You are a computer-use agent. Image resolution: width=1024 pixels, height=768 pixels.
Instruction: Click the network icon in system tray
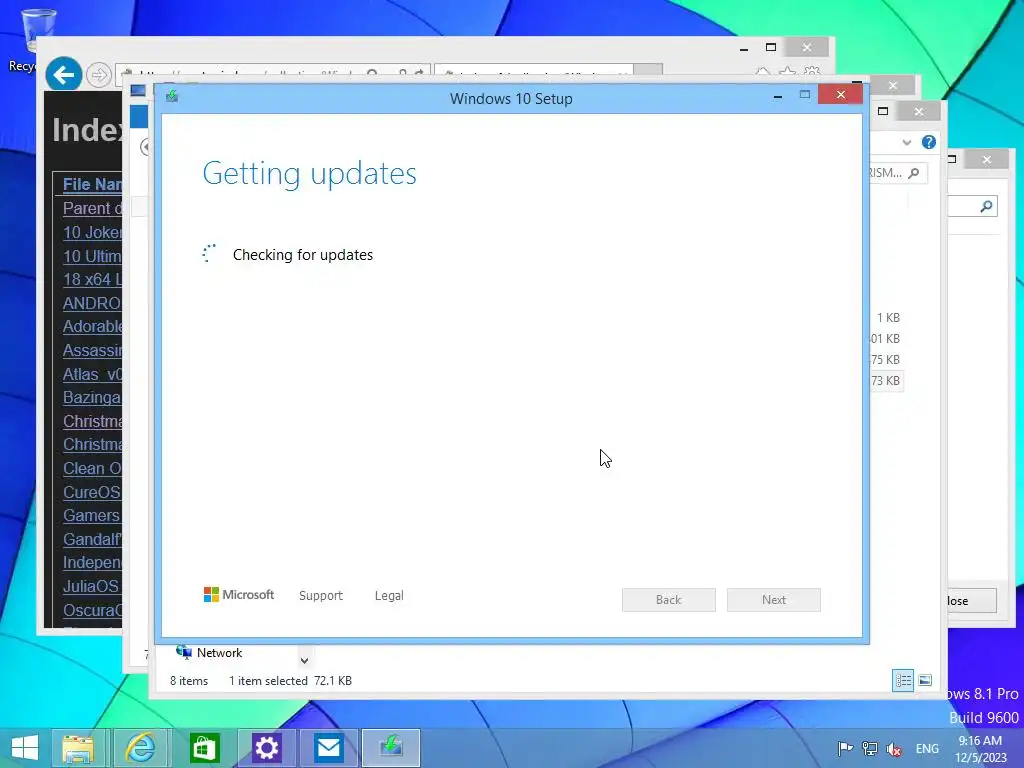[869, 748]
